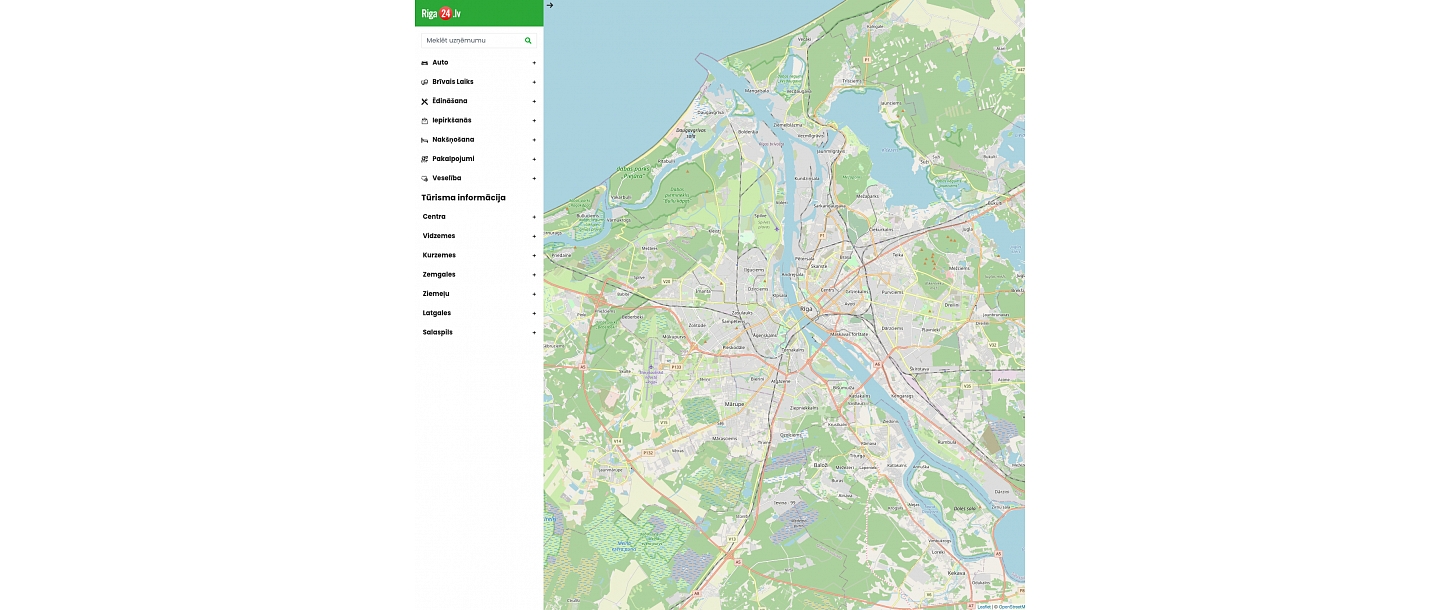This screenshot has width=1440, height=610.
Task: Click the Meklēt uzņēmumu search field
Action: (x=470, y=41)
